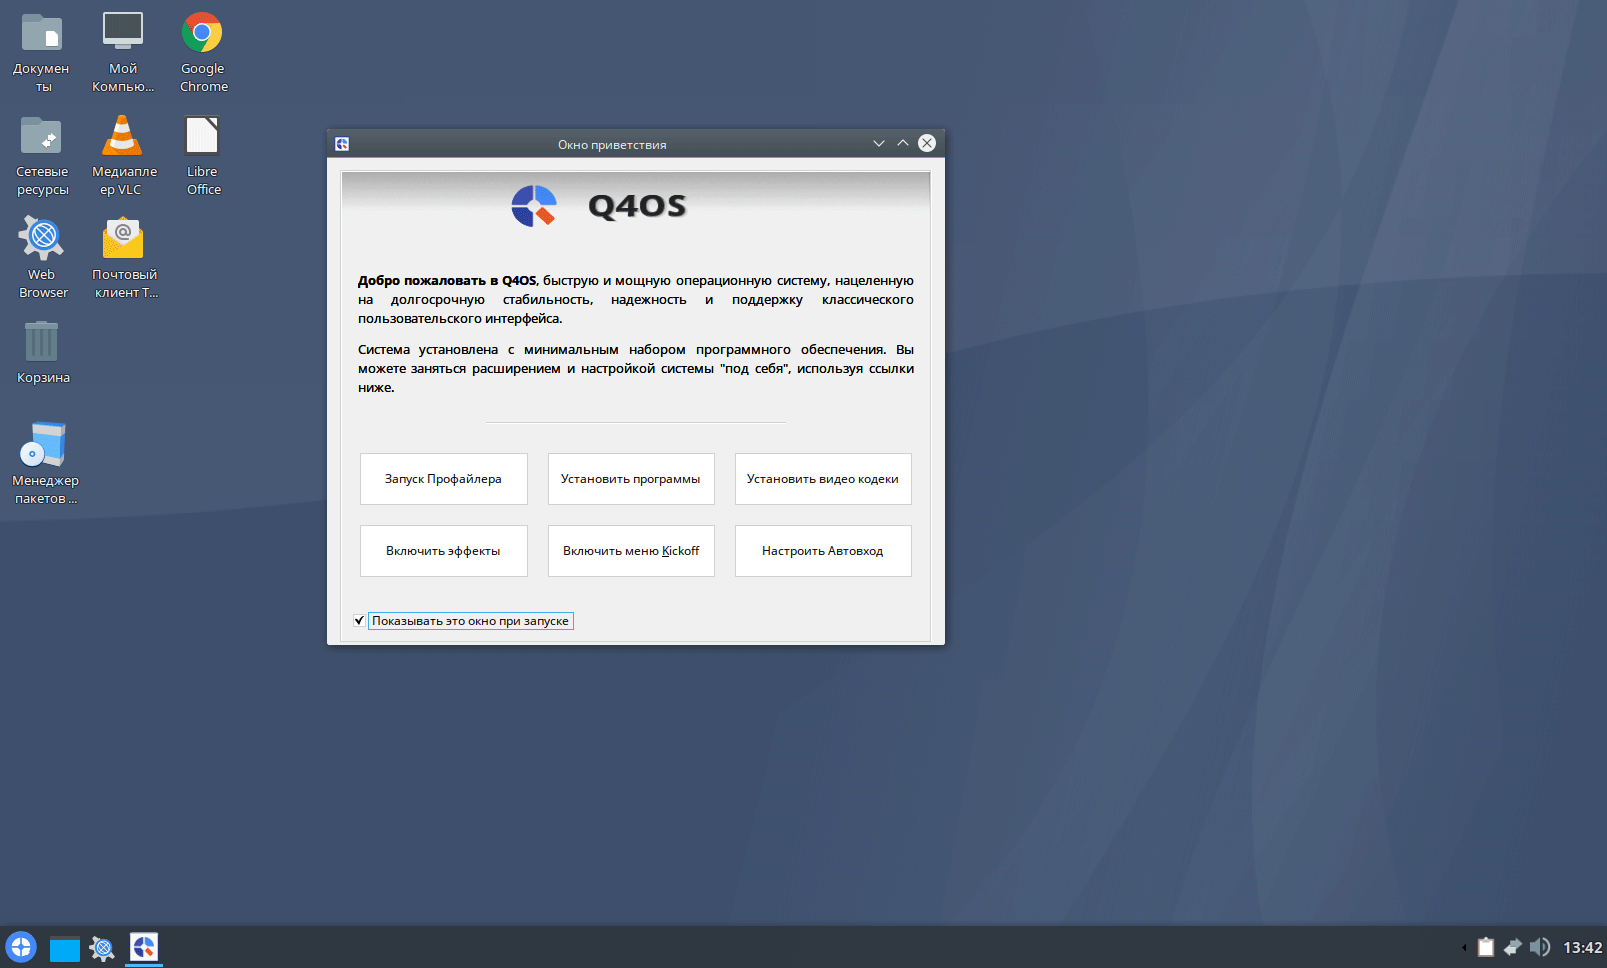Close the Окно приветствия window
This screenshot has width=1607, height=968.
coord(927,143)
